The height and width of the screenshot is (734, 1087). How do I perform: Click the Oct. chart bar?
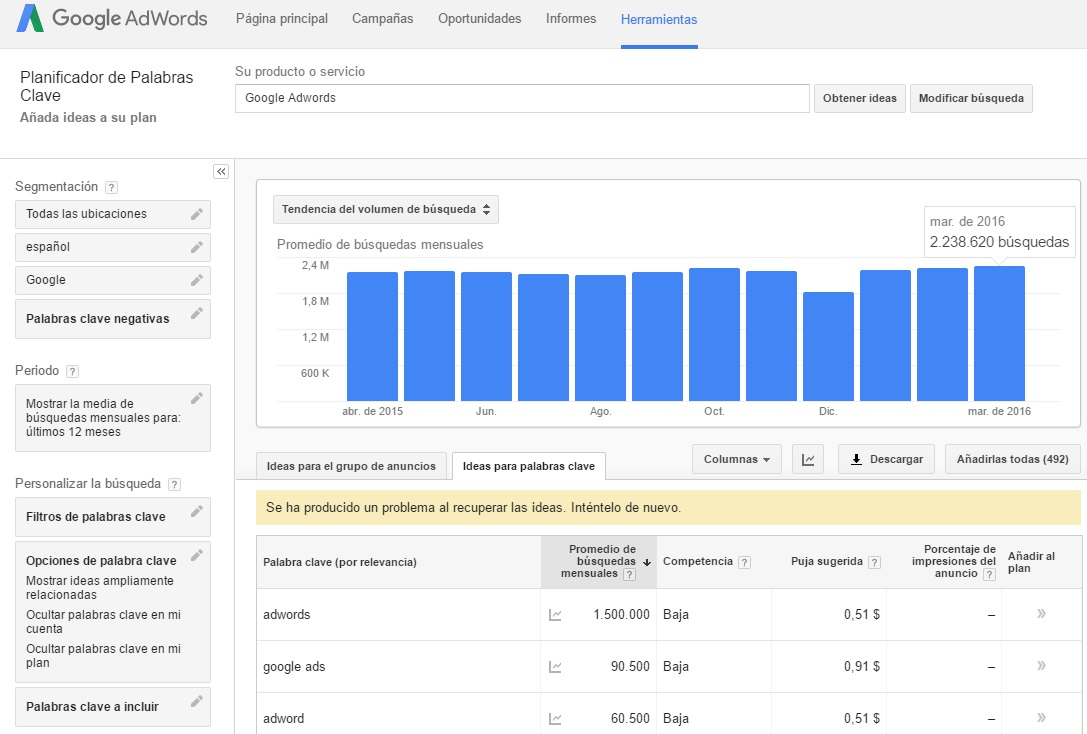point(714,334)
